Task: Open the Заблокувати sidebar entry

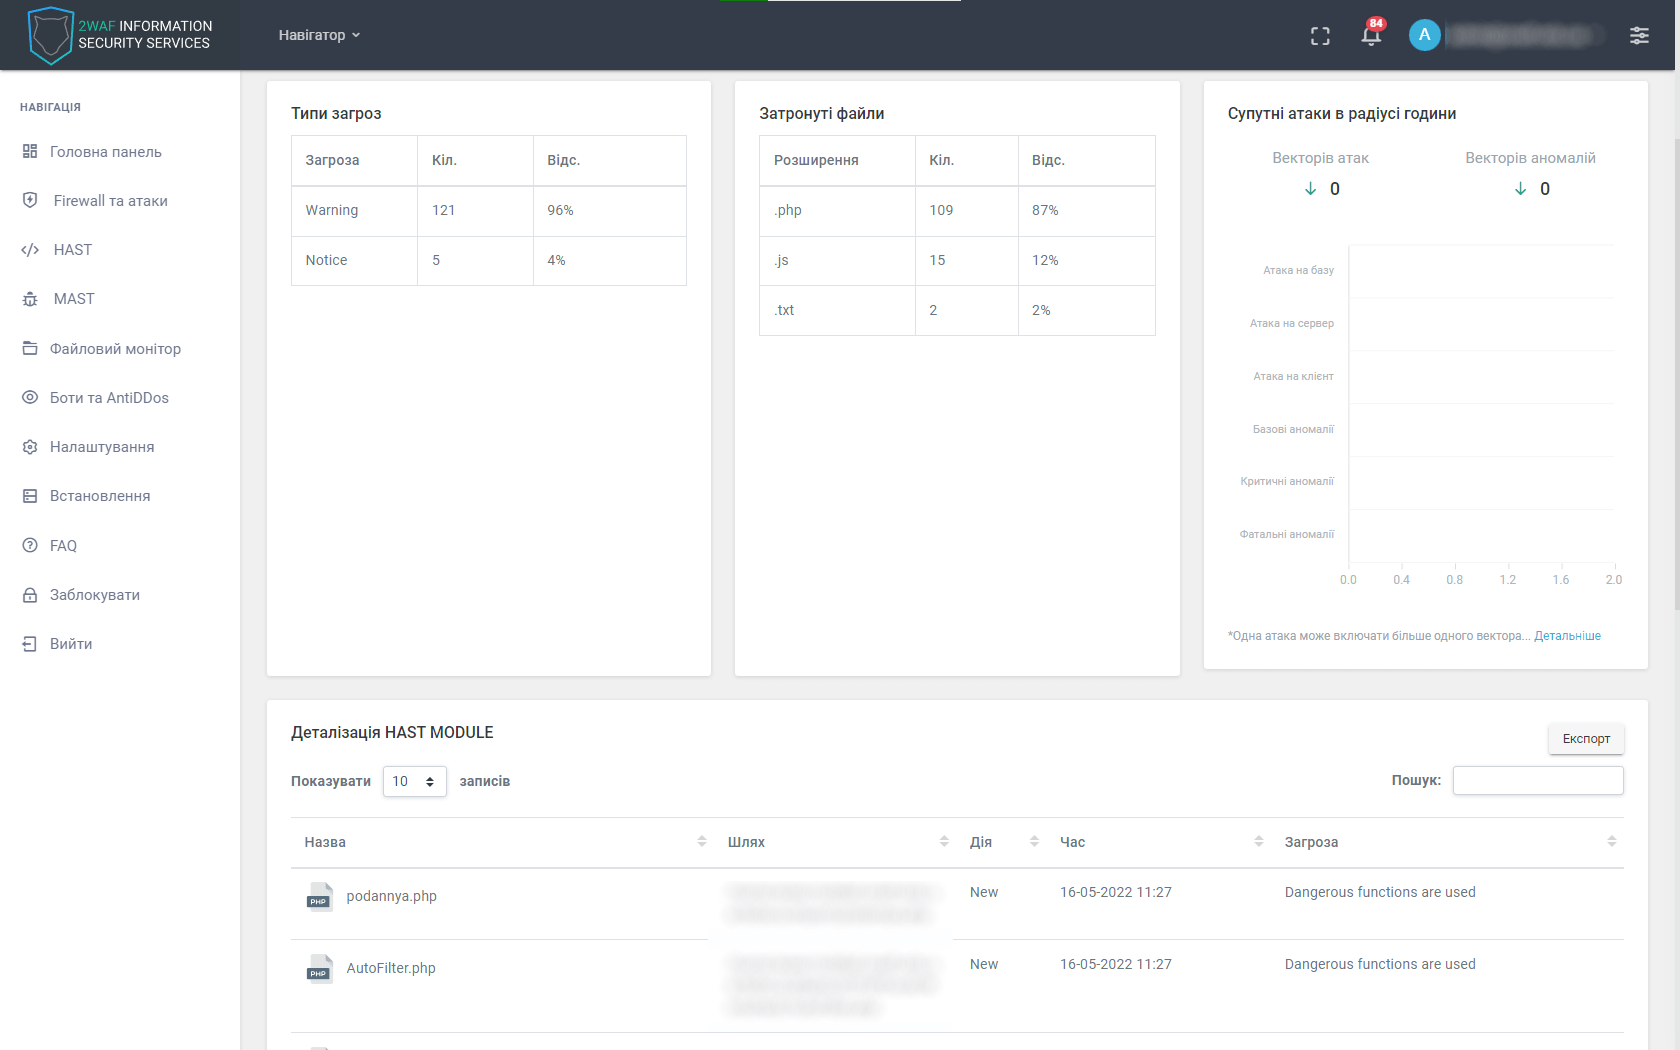Action: click(94, 594)
